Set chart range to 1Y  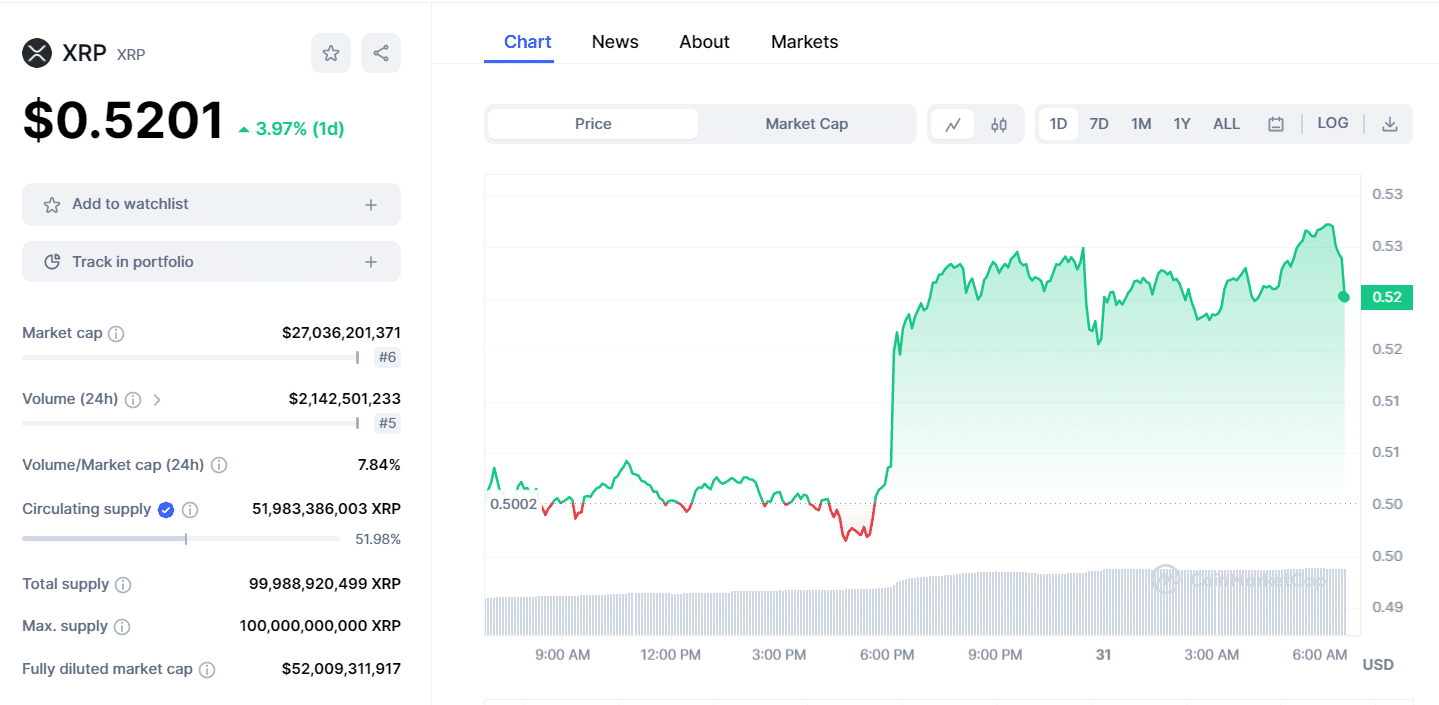[x=1182, y=124]
